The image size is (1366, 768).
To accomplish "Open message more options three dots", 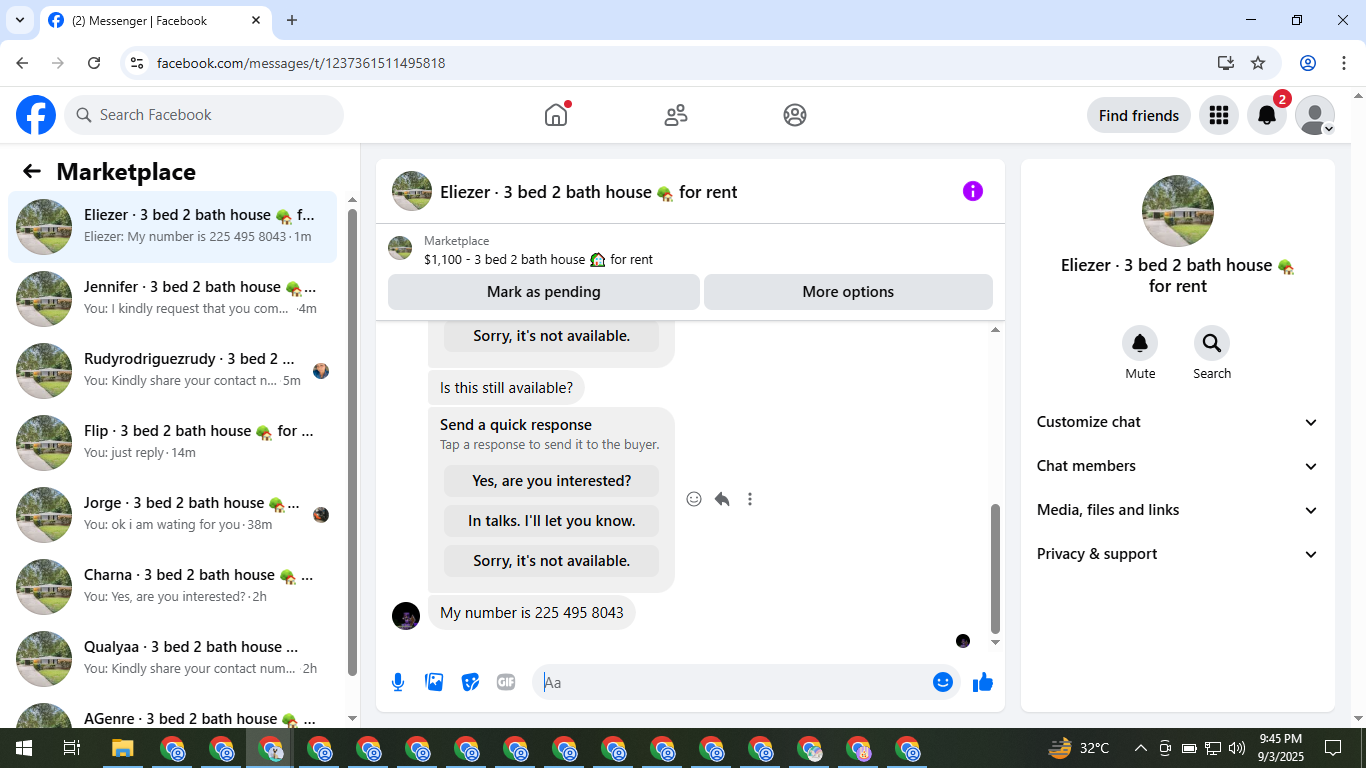I will point(750,499).
